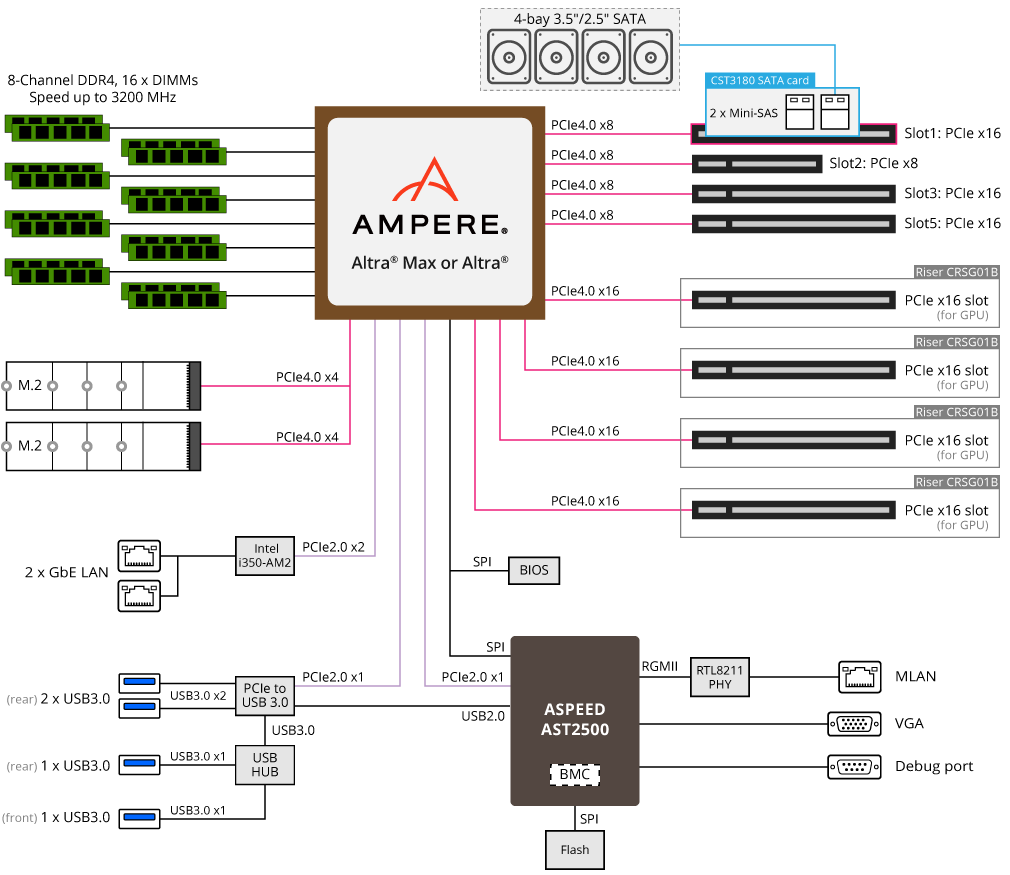Select the 'USB2.0' label
This screenshot has width=1010, height=875.
(x=483, y=716)
